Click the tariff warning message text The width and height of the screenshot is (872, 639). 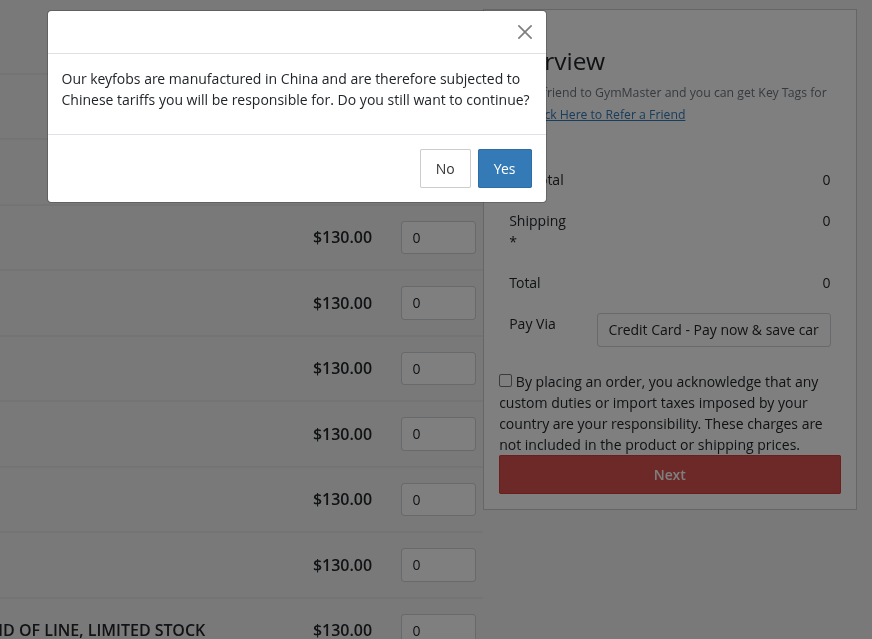click(x=295, y=89)
